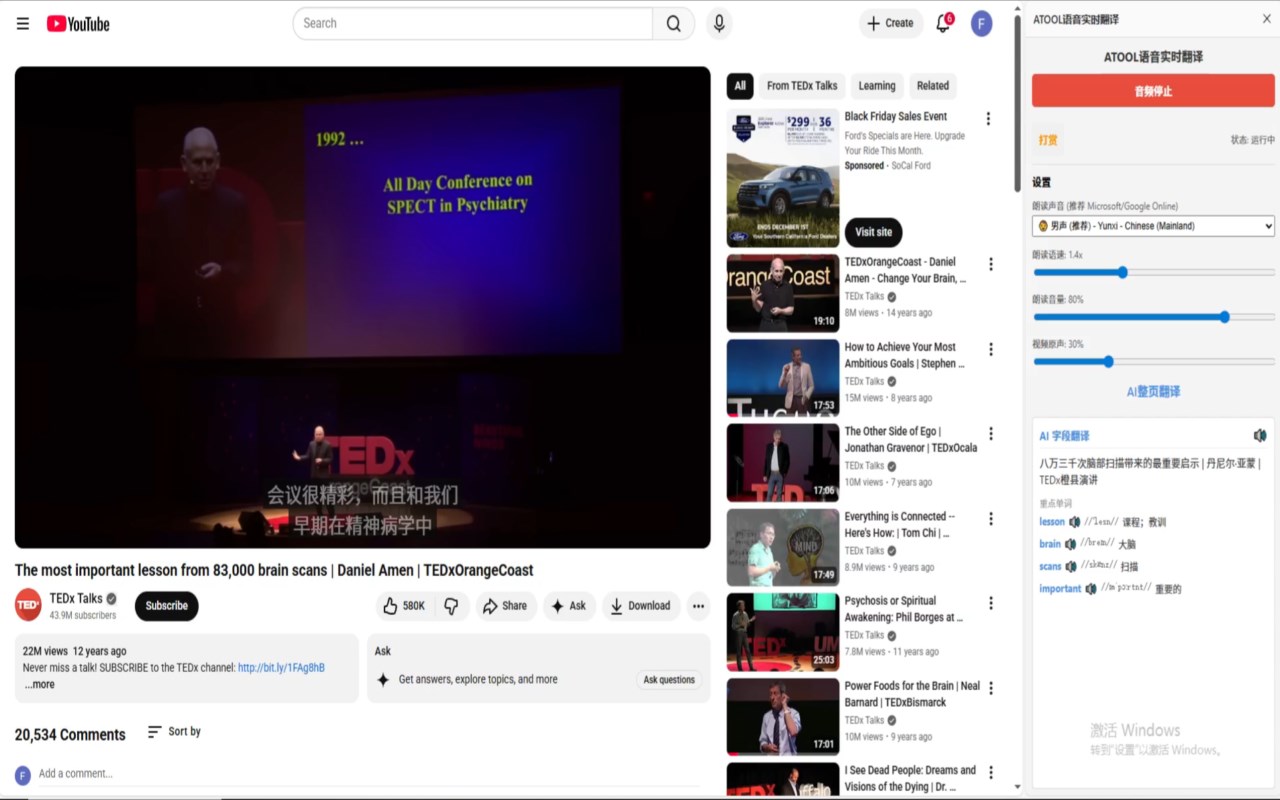1280x800 pixels.
Task: Open the 17:53 Stephen video thumbnail
Action: pos(783,378)
